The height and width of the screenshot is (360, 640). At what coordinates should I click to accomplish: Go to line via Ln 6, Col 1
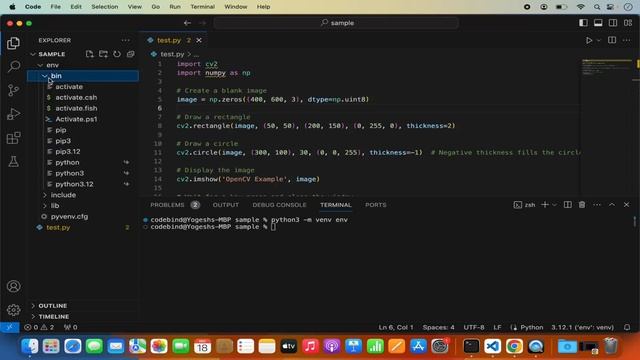[396, 327]
